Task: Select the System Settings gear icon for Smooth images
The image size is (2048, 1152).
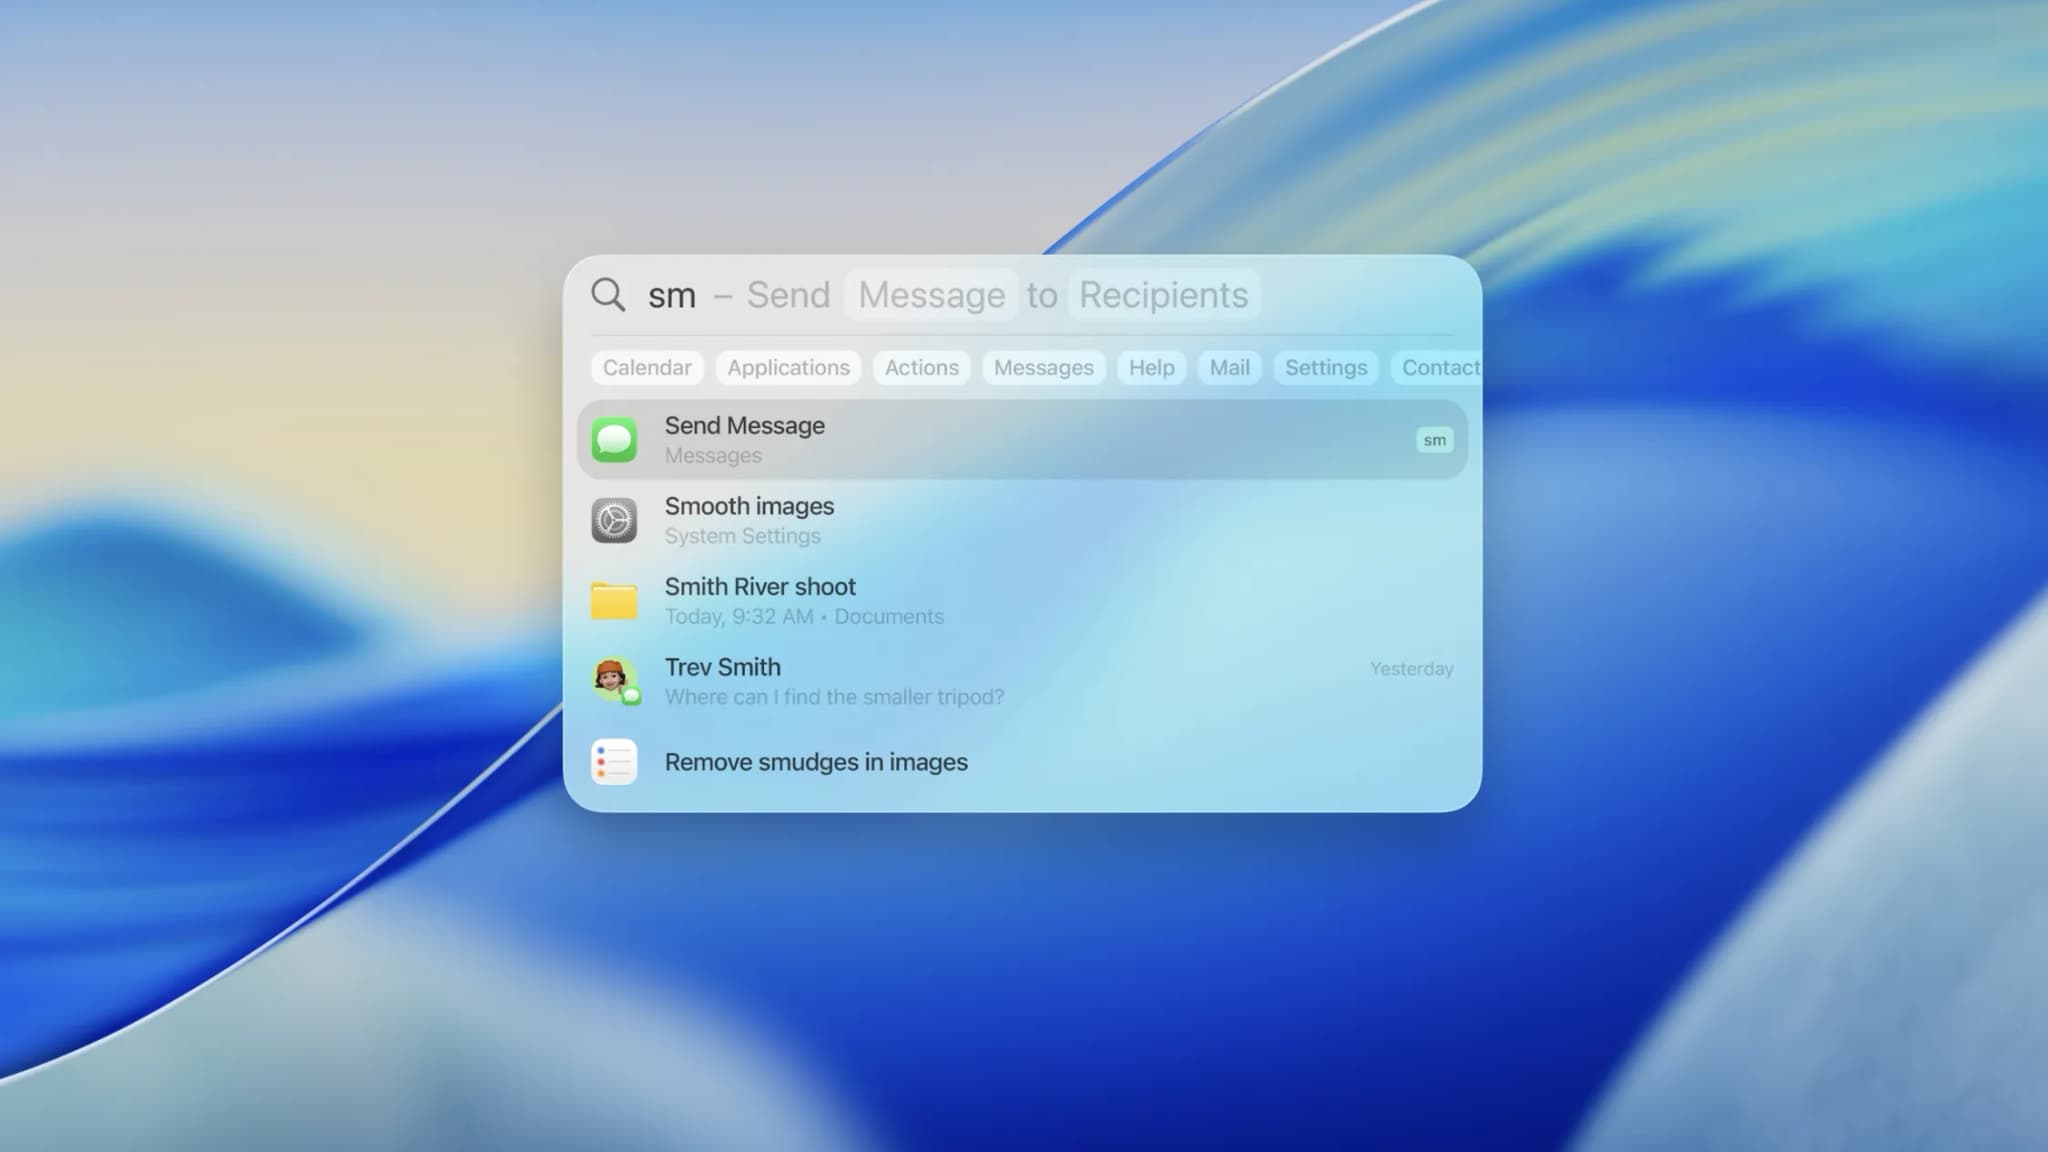Action: [613, 519]
